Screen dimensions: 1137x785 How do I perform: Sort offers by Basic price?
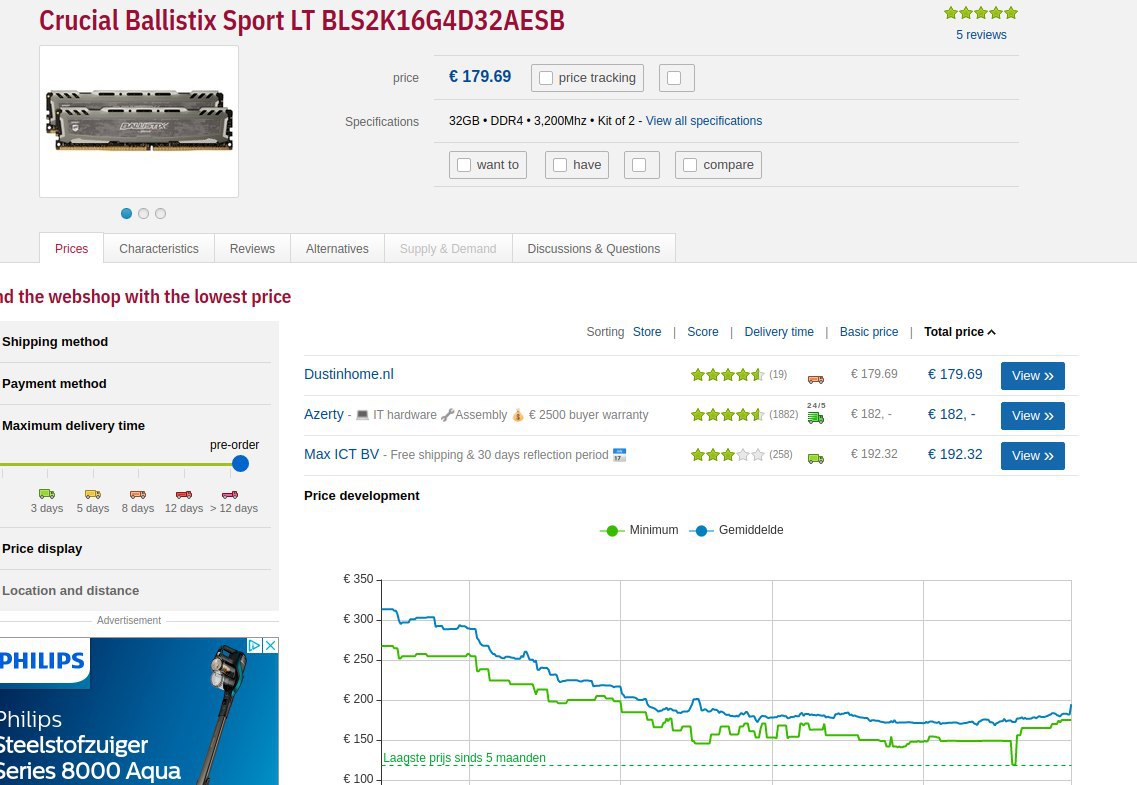[x=869, y=332]
